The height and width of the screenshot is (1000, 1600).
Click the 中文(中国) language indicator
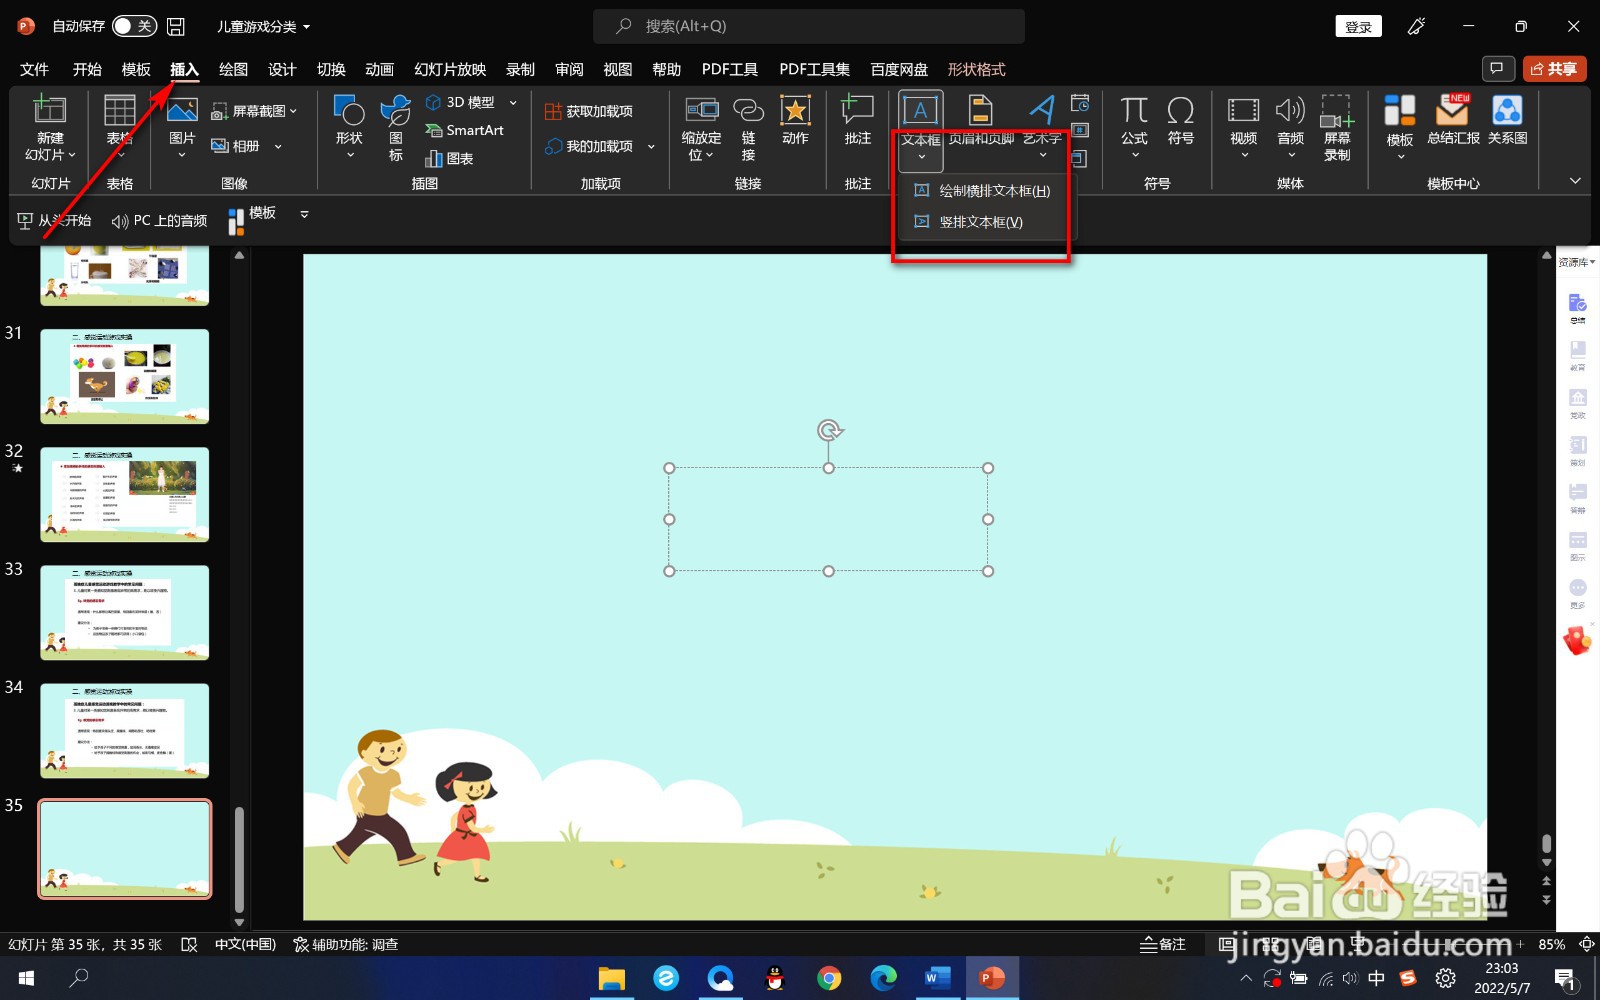pyautogui.click(x=245, y=944)
